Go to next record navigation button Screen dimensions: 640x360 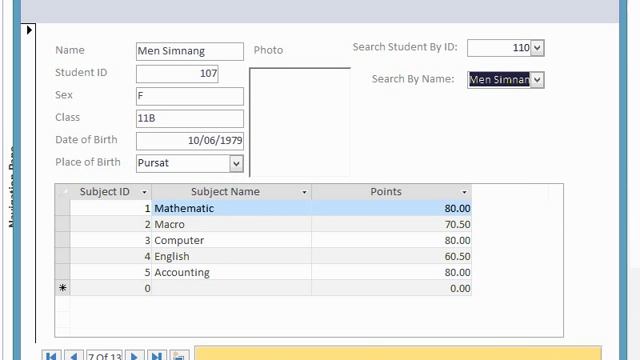135,356
